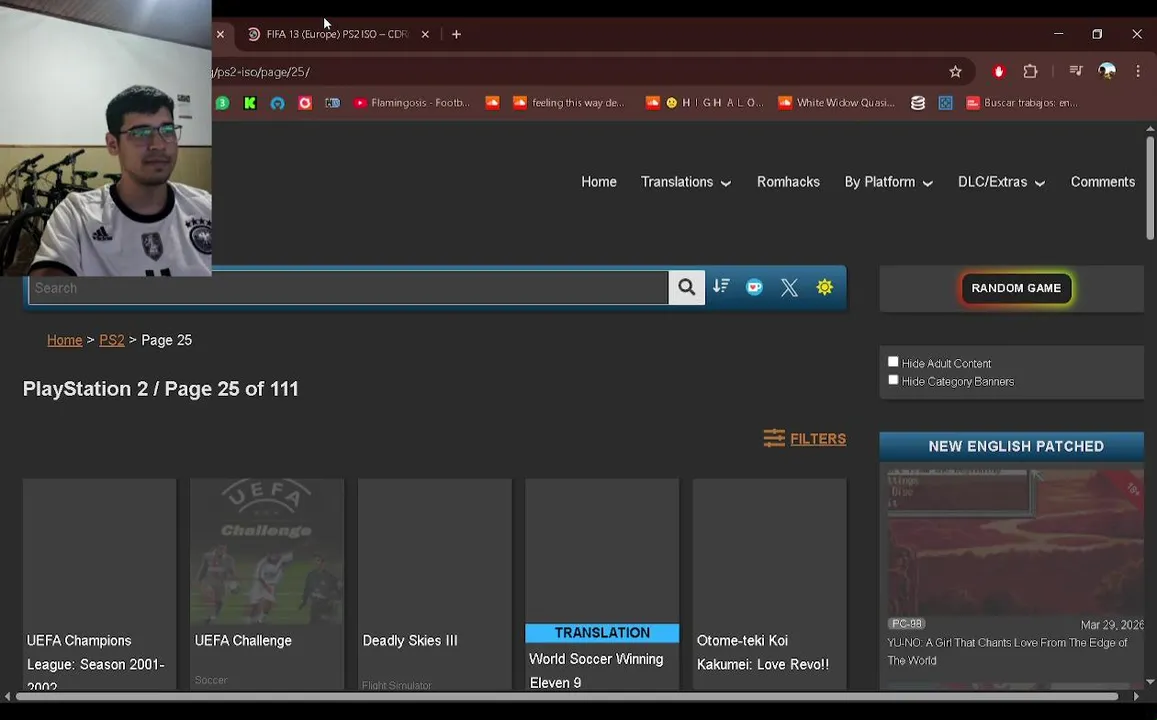1157x720 pixels.
Task: Open YU-NO: A Girl That Chants Love title
Action: click(x=1006, y=651)
